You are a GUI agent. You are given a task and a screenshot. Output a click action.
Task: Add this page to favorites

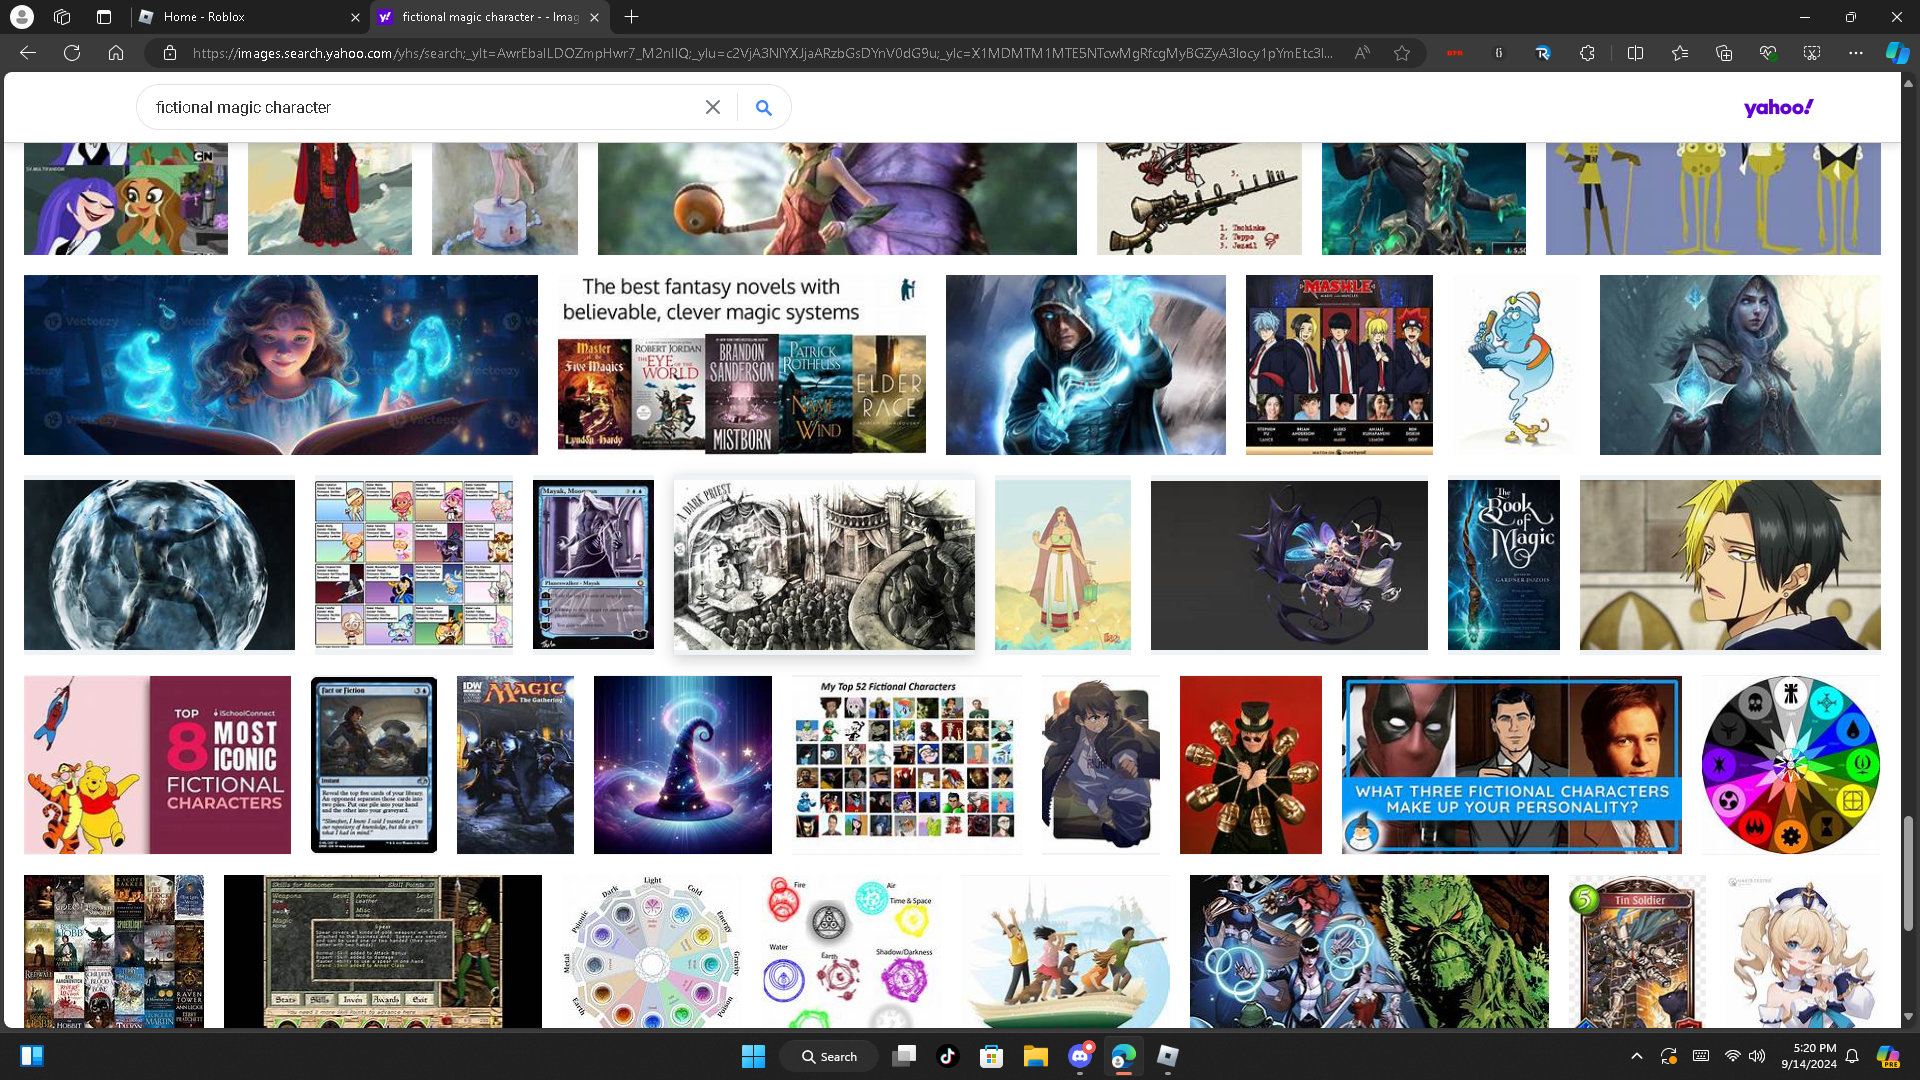tap(1402, 53)
